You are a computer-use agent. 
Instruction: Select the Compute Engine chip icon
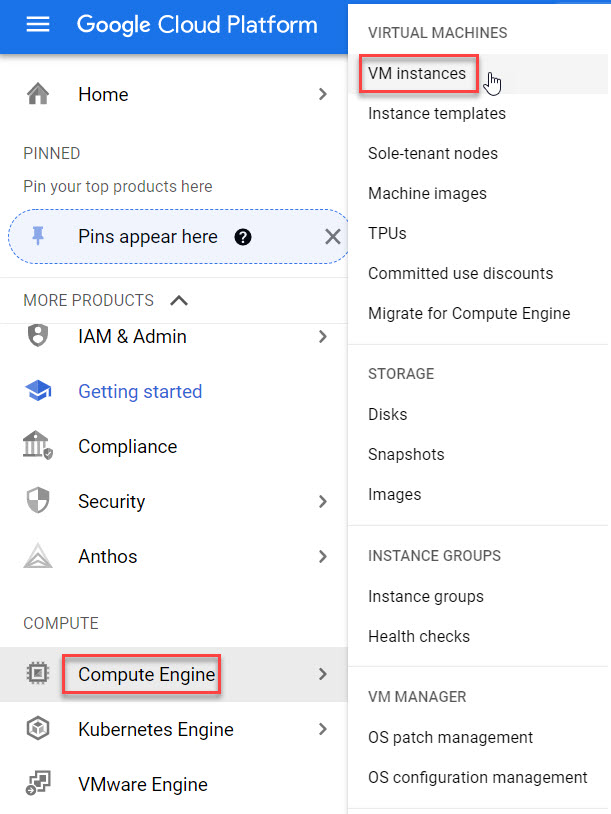37,674
